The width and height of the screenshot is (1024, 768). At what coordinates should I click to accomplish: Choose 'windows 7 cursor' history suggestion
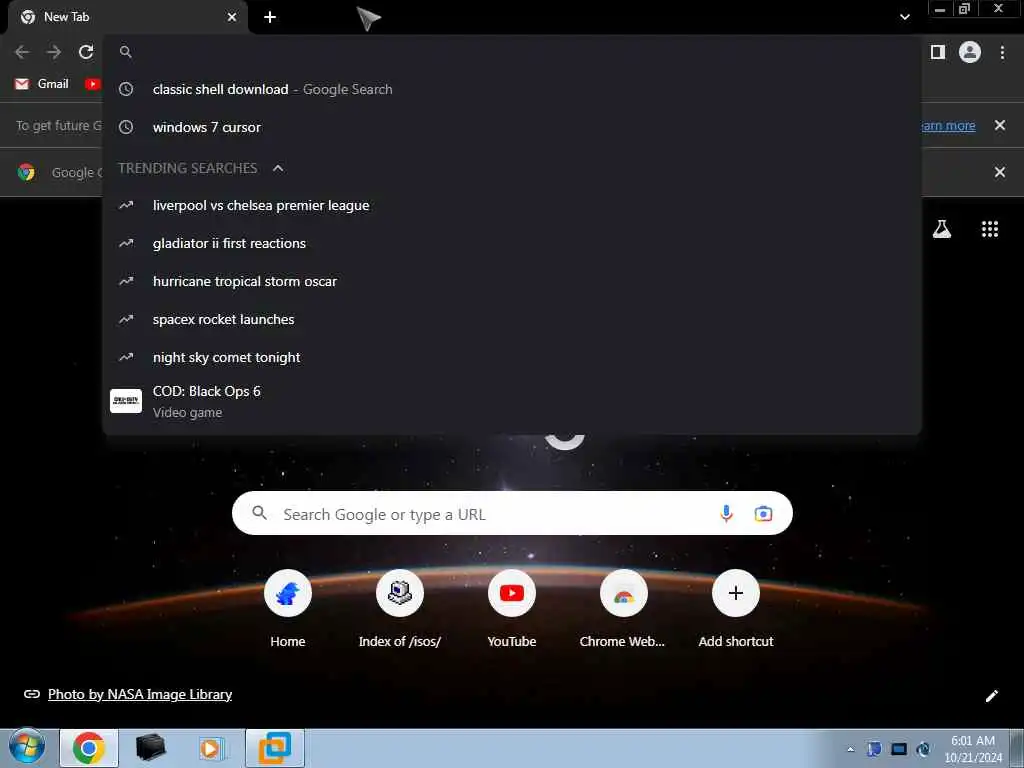[512, 127]
